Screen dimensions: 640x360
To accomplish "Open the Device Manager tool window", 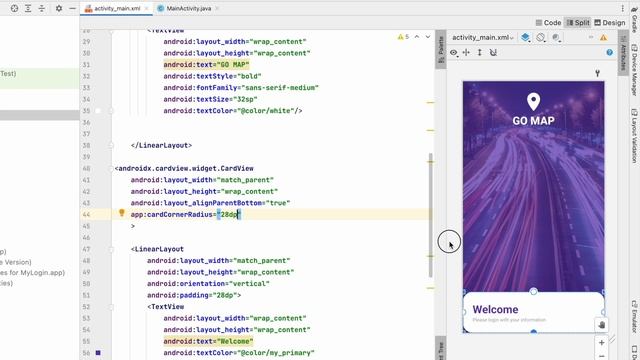I will point(635,69).
